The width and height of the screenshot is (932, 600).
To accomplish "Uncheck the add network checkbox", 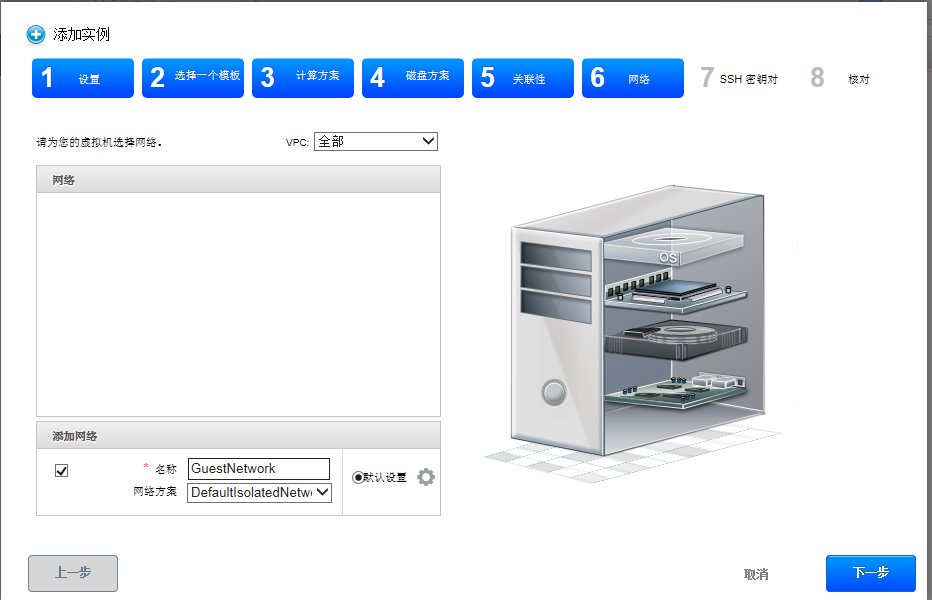I will (x=61, y=471).
